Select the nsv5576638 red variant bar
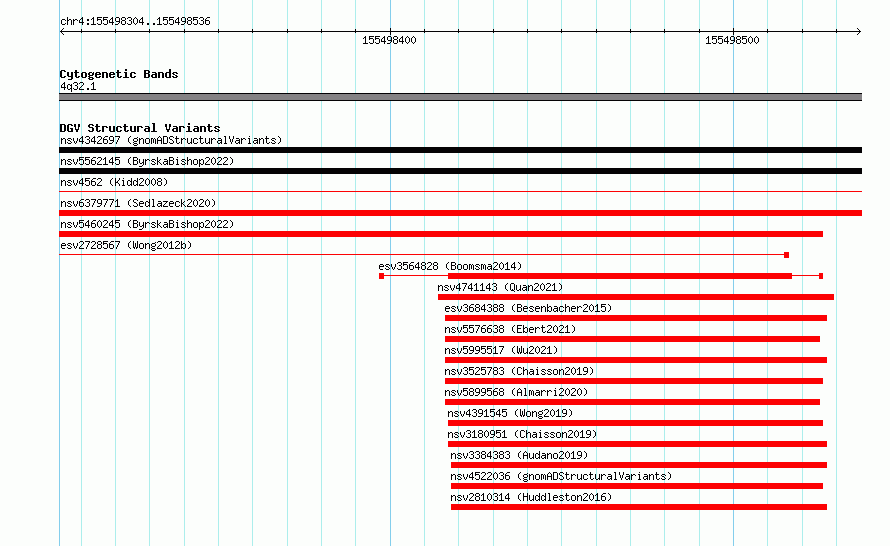The width and height of the screenshot is (890, 546). coord(632,339)
